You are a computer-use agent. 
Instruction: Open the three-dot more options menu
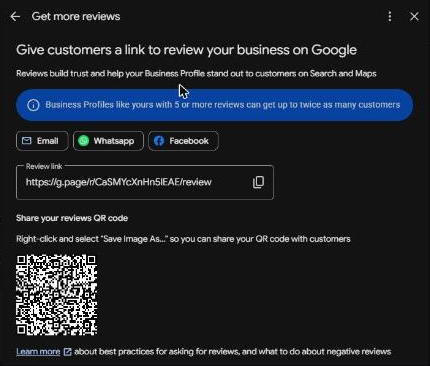[390, 16]
